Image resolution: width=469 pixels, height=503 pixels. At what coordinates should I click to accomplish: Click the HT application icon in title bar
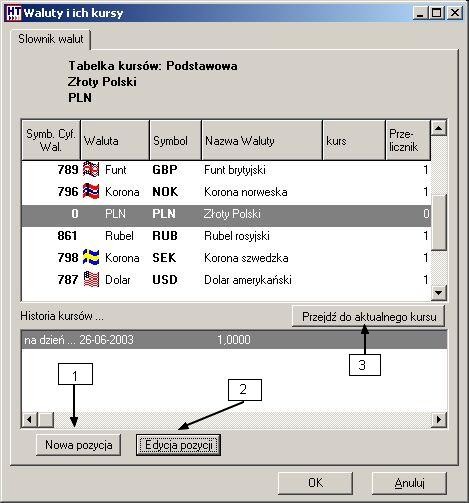coord(14,13)
